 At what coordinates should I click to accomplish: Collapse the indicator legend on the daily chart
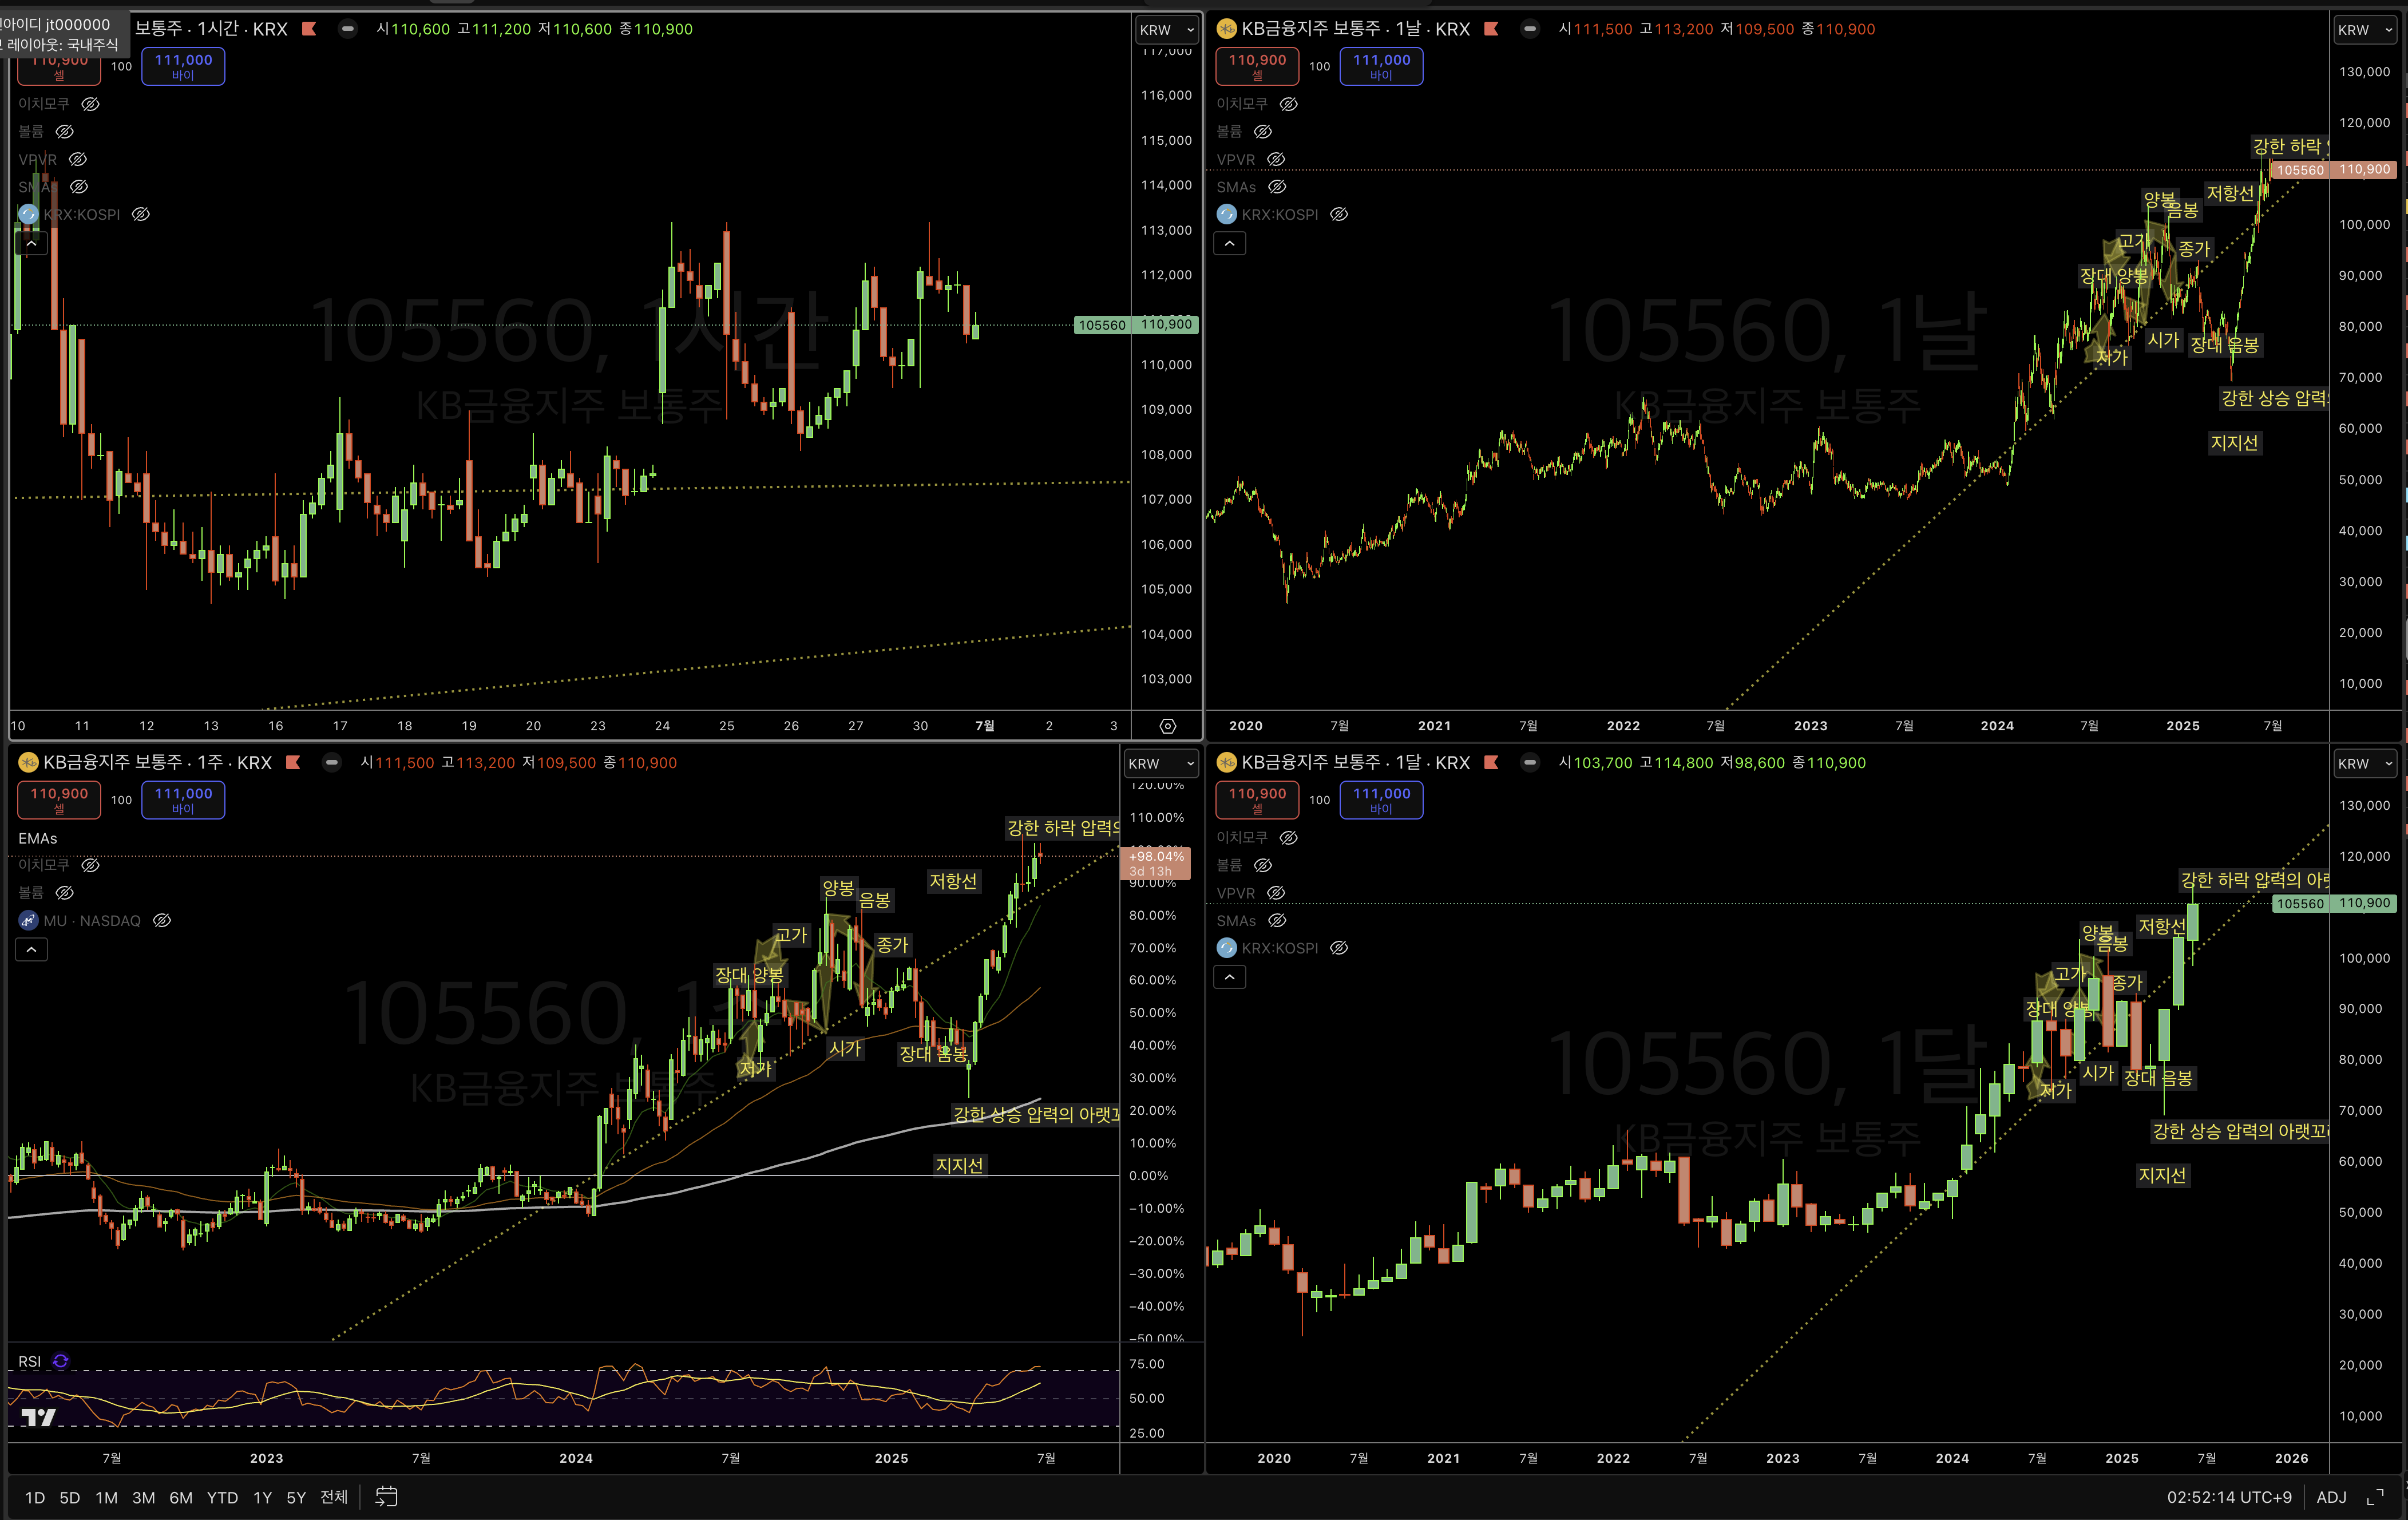point(1230,243)
